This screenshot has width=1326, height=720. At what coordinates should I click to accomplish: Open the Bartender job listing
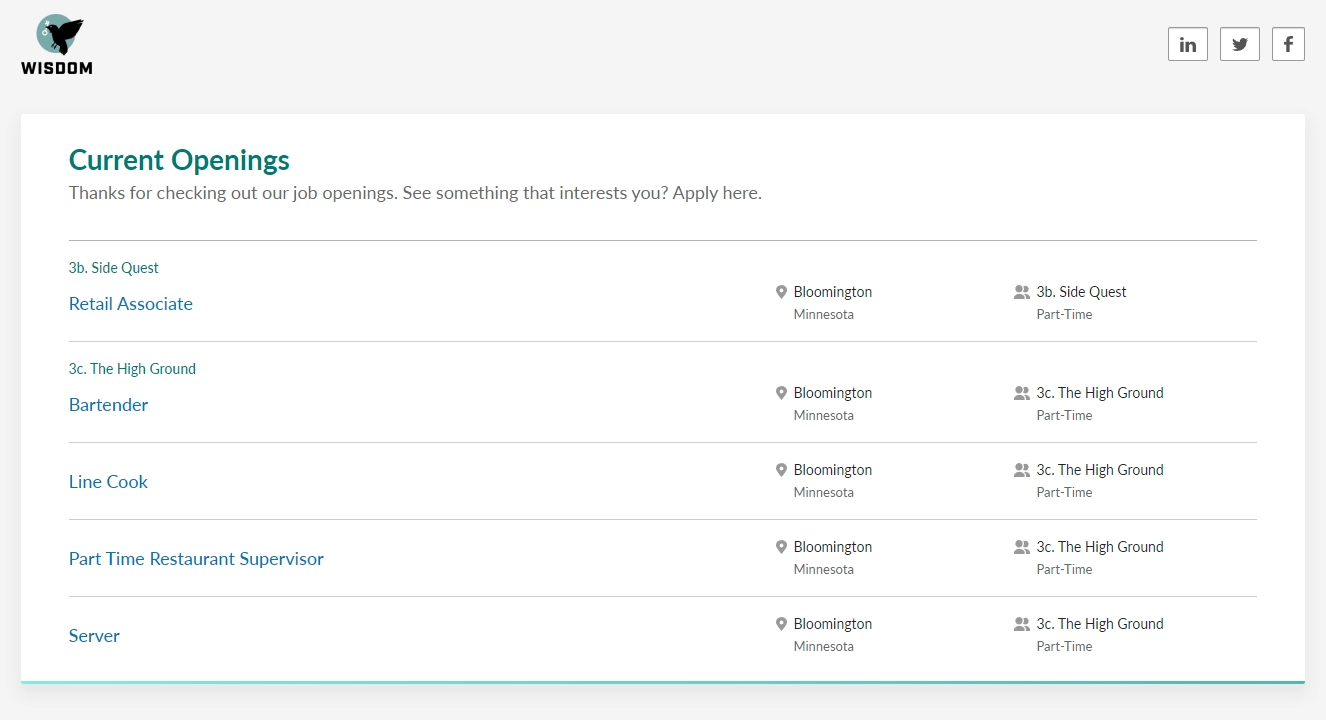108,405
